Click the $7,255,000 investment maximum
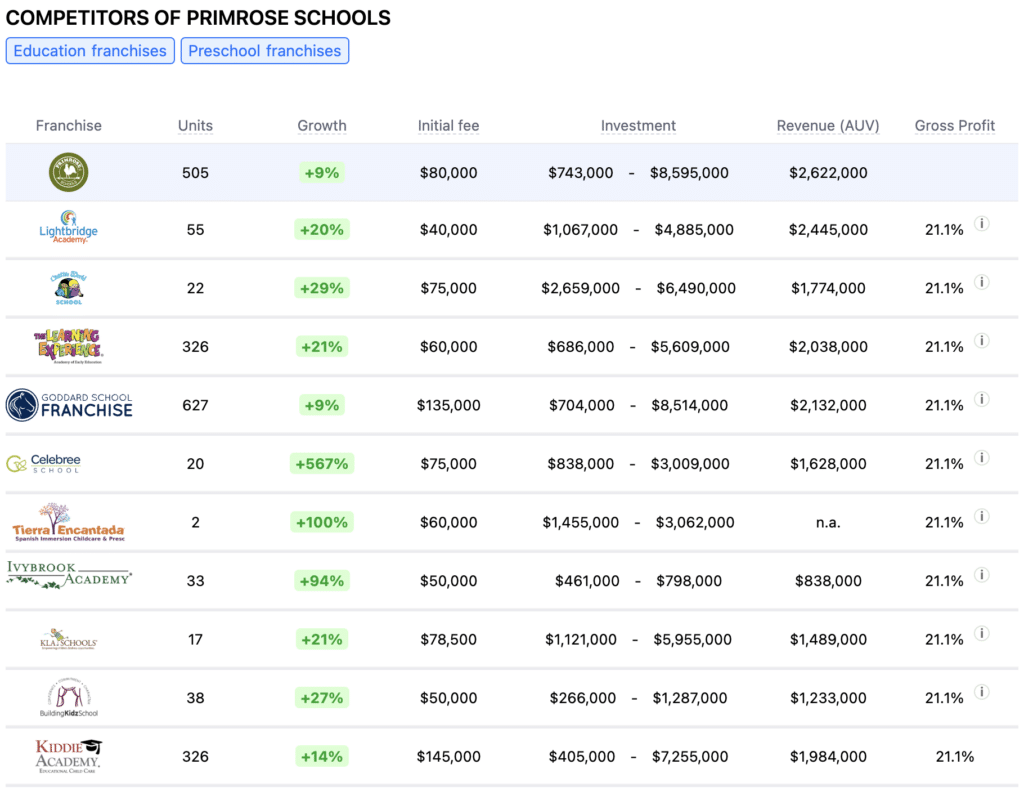1024x796 pixels. point(690,756)
